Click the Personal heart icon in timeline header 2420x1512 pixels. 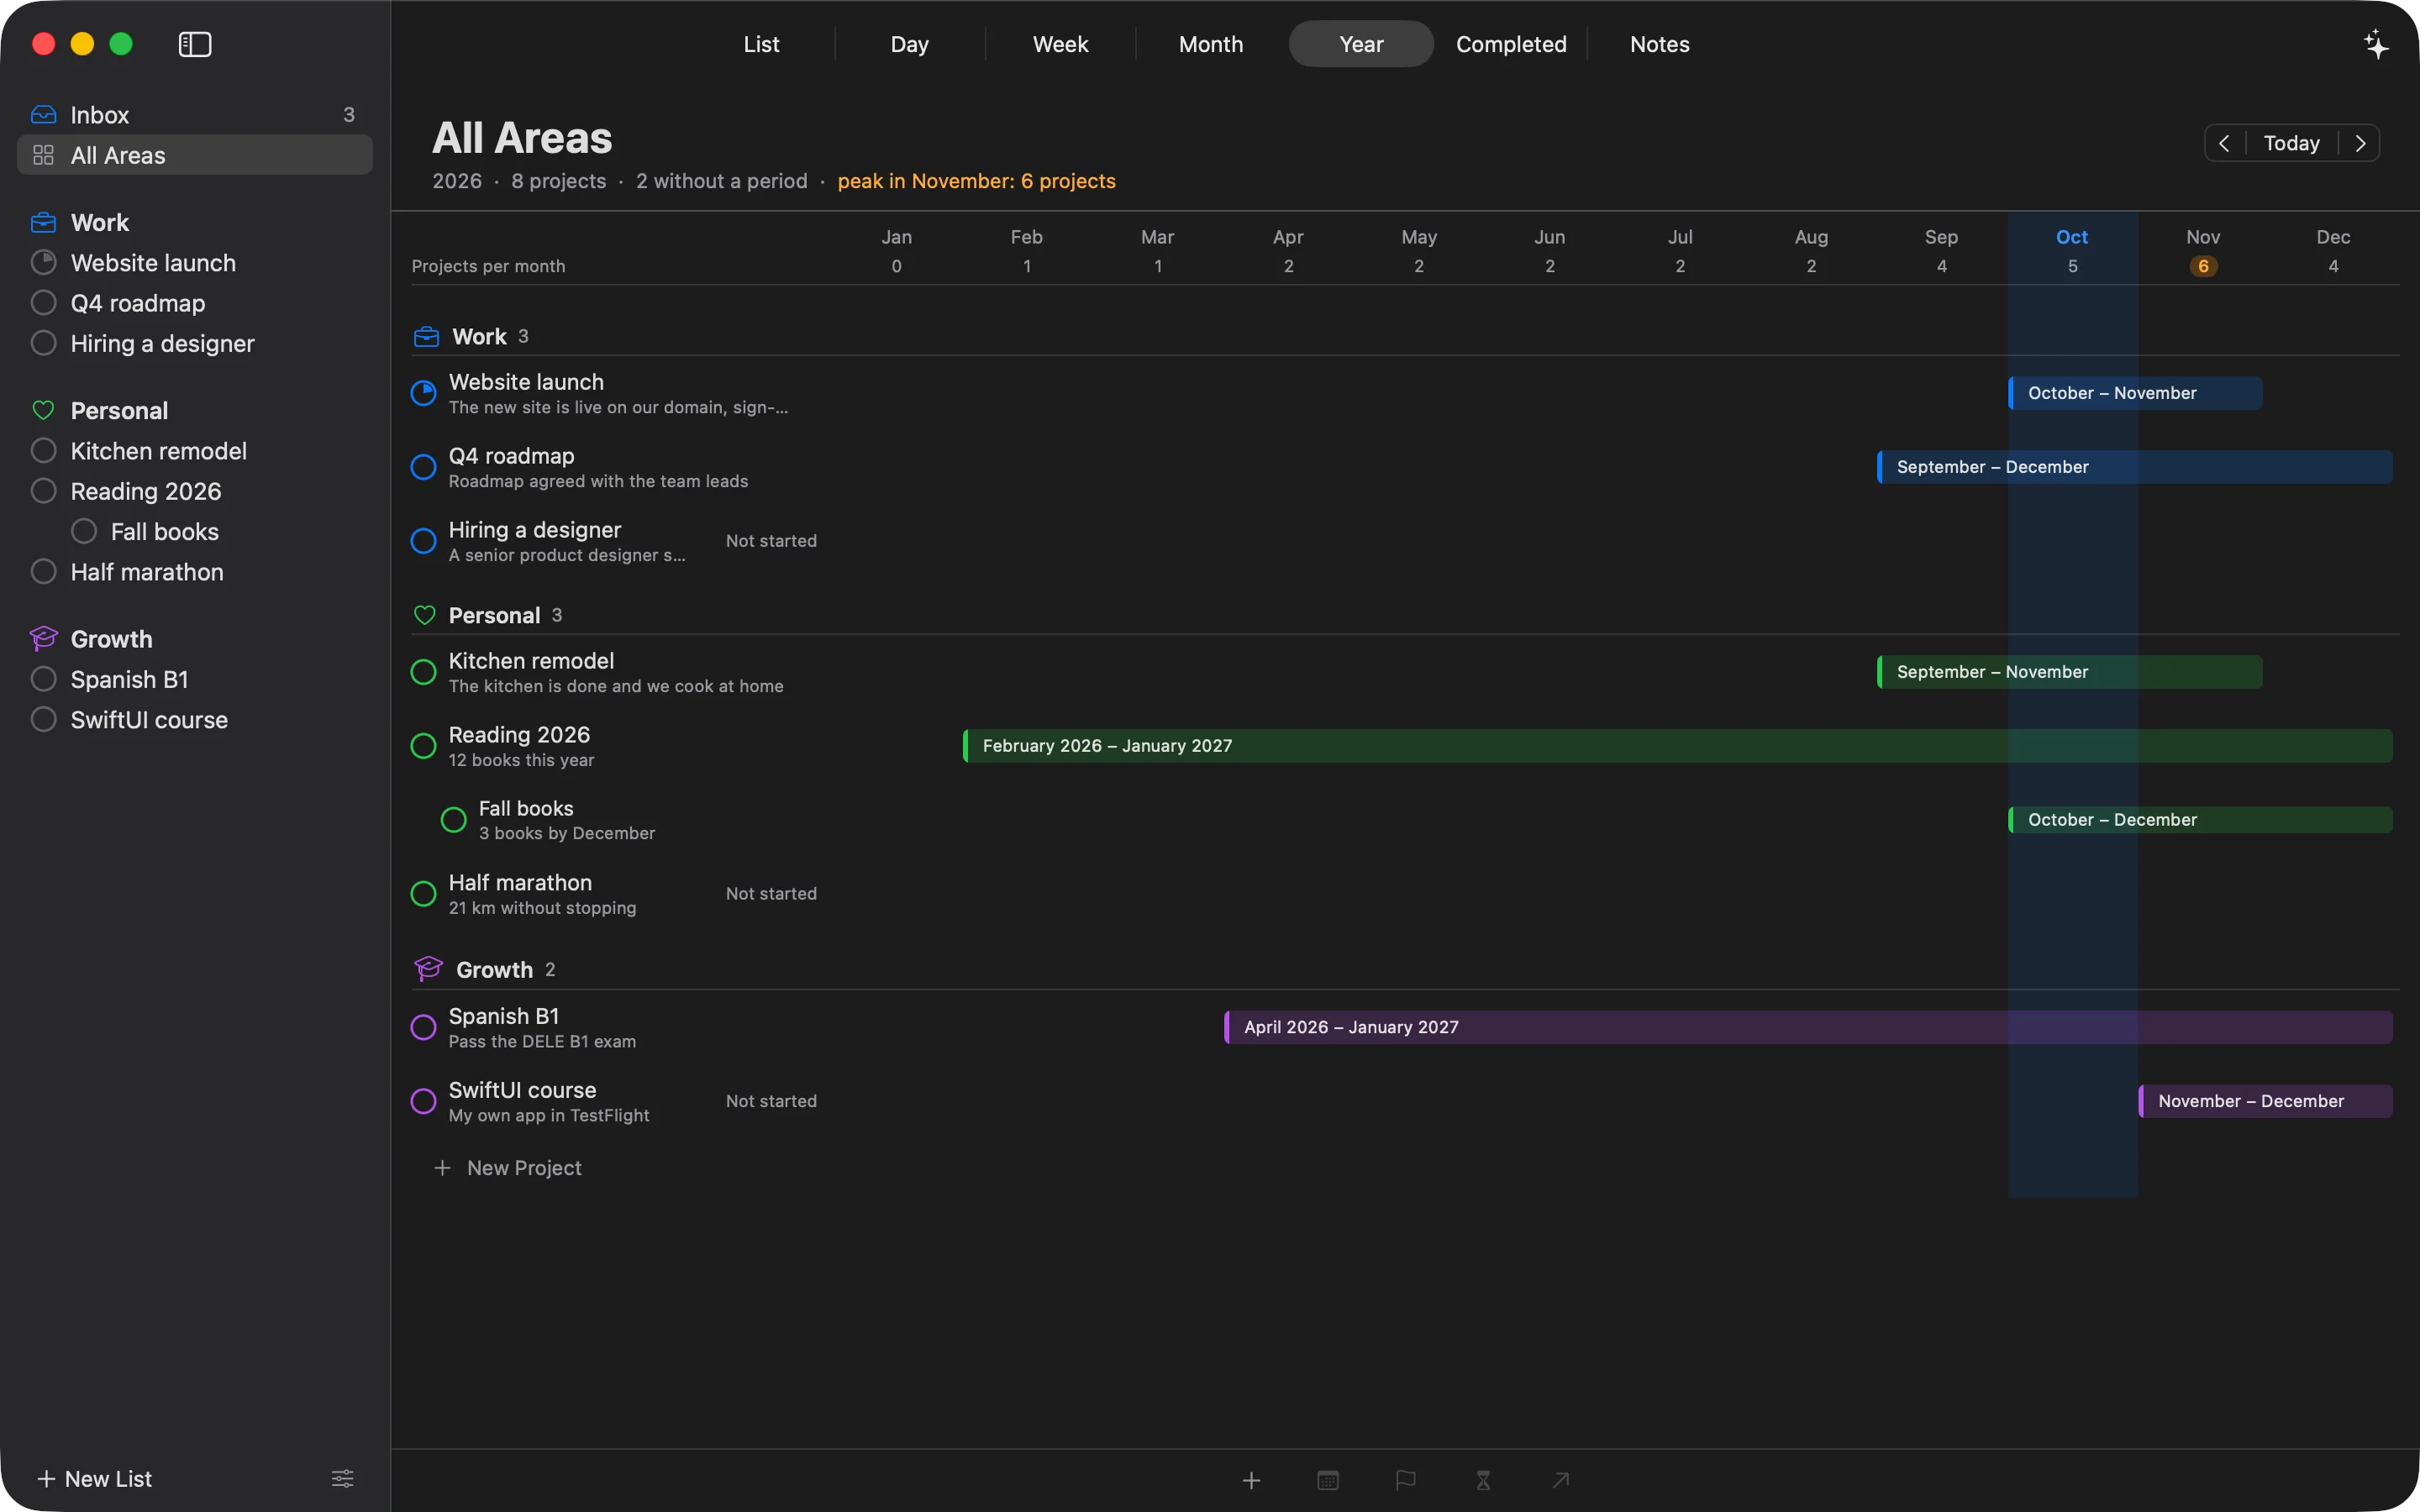pos(424,615)
